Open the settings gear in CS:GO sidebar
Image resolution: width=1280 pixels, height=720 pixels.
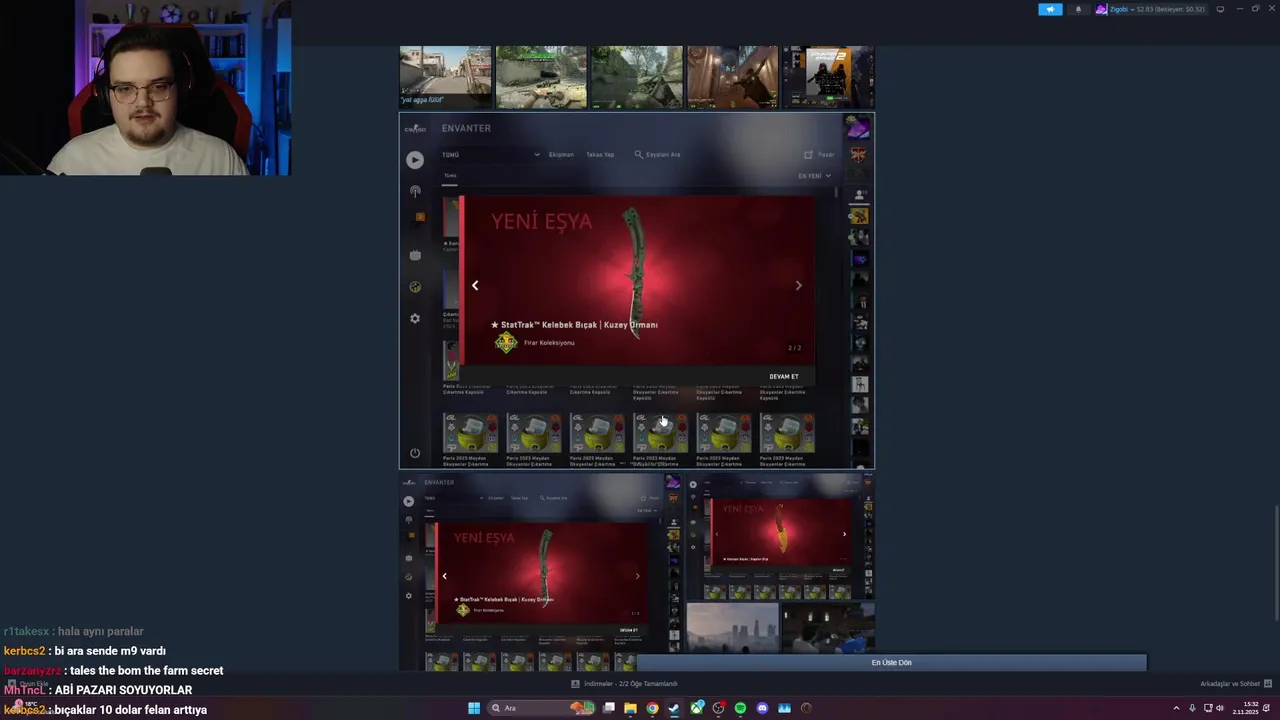(x=415, y=318)
